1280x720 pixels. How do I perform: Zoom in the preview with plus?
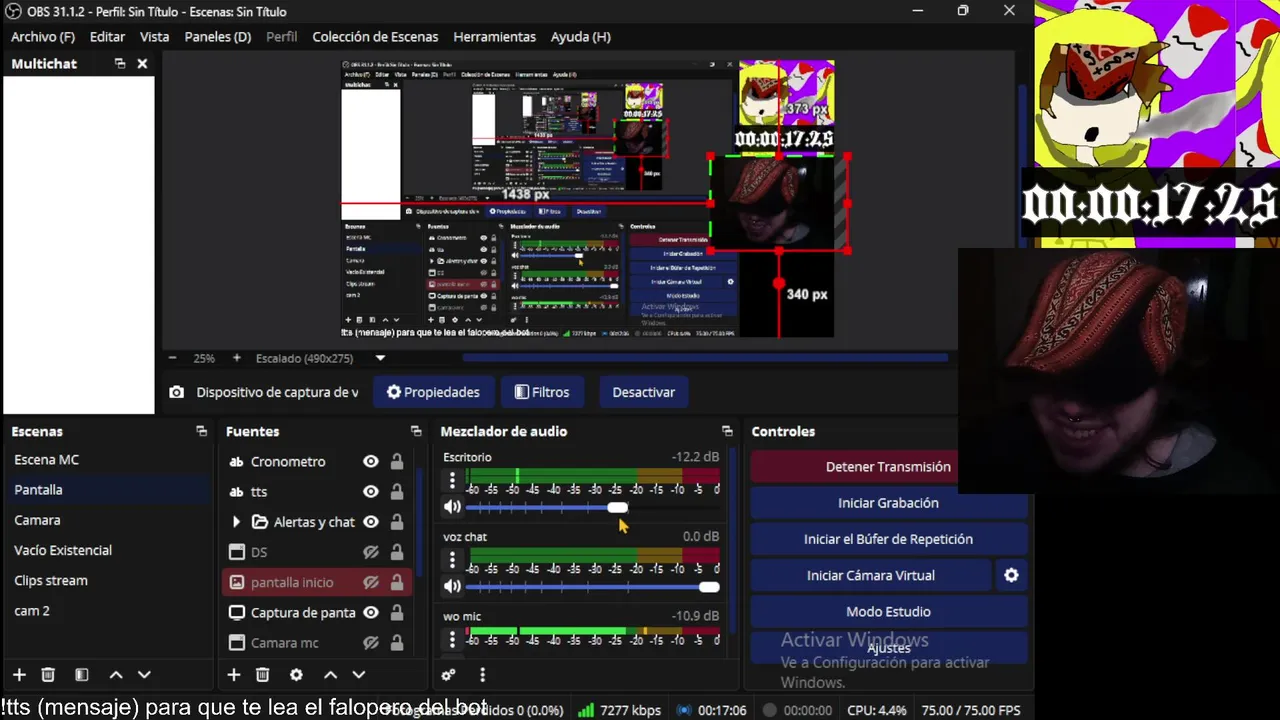(x=236, y=358)
